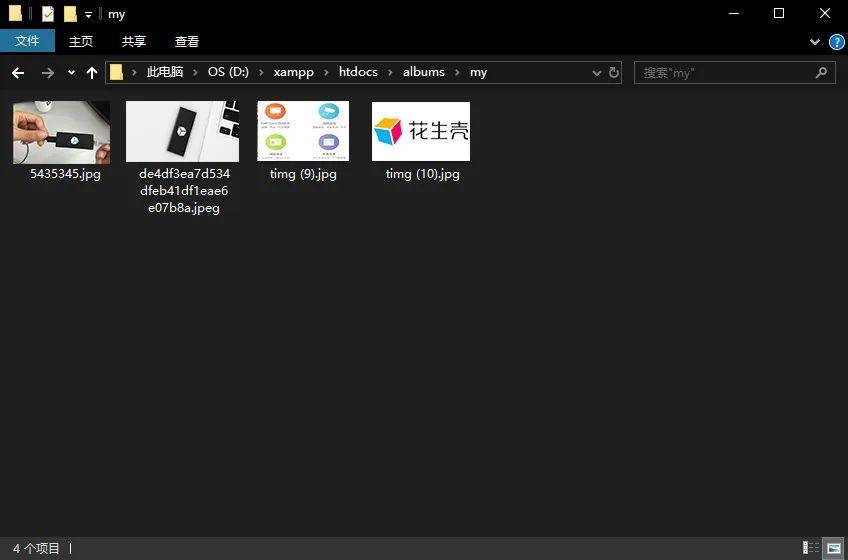Image resolution: width=848 pixels, height=560 pixels.
Task: Click the Forward navigation arrow
Action: tap(48, 73)
